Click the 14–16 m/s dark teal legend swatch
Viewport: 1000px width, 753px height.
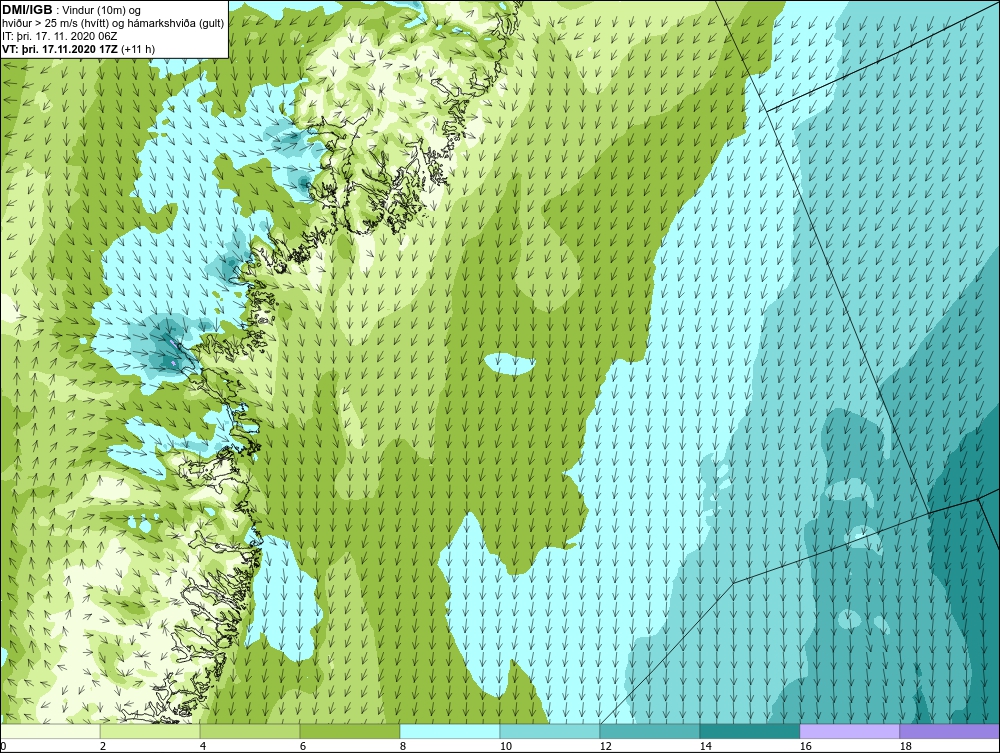(x=749, y=731)
